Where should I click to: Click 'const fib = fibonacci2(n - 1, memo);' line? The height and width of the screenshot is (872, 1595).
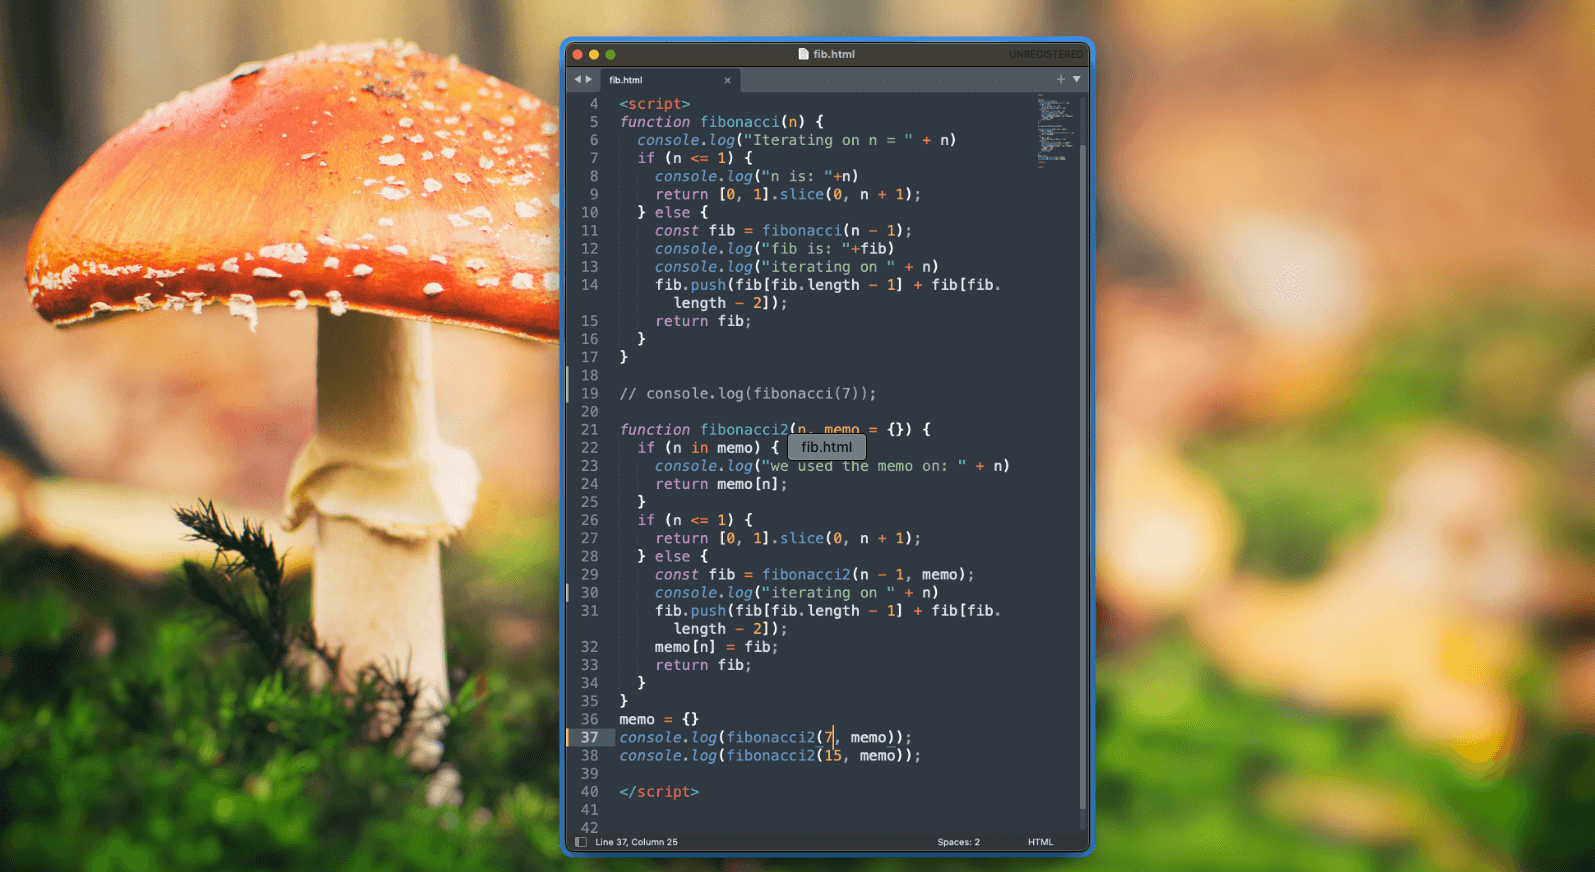pos(814,574)
